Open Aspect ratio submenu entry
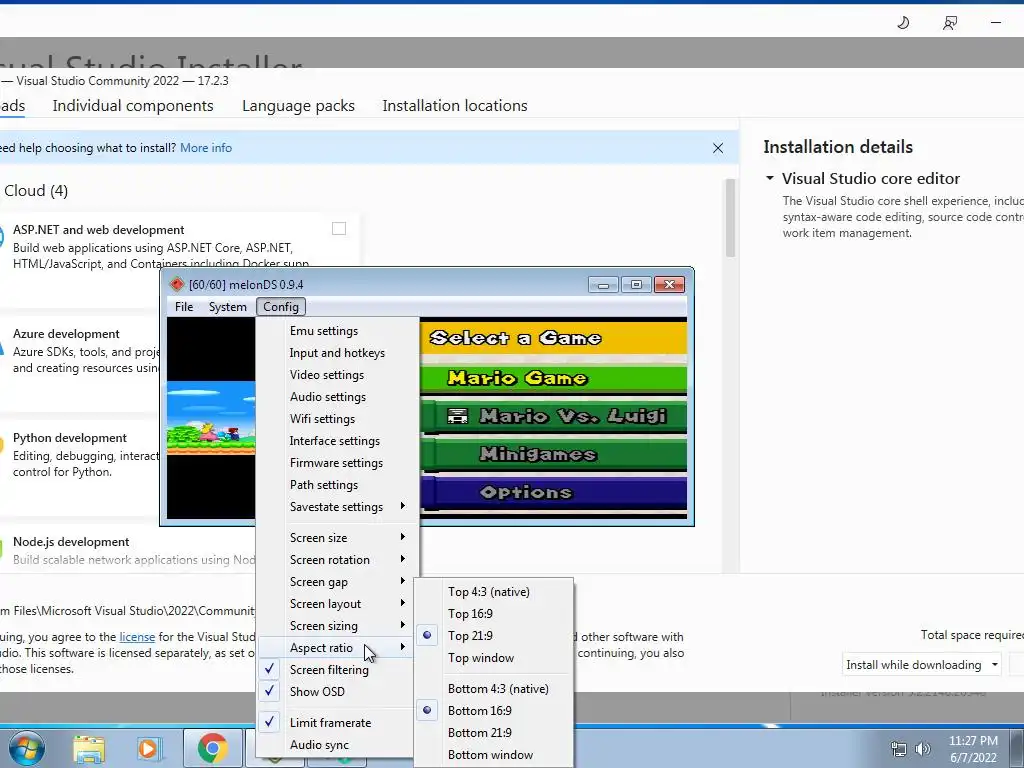This screenshot has width=1024, height=768. click(x=336, y=648)
